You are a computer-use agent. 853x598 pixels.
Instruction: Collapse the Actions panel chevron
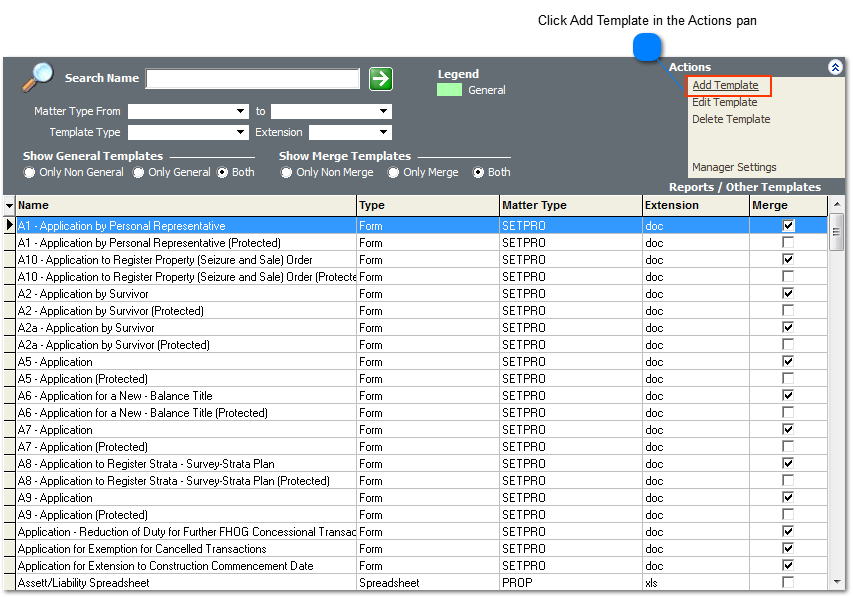point(835,67)
